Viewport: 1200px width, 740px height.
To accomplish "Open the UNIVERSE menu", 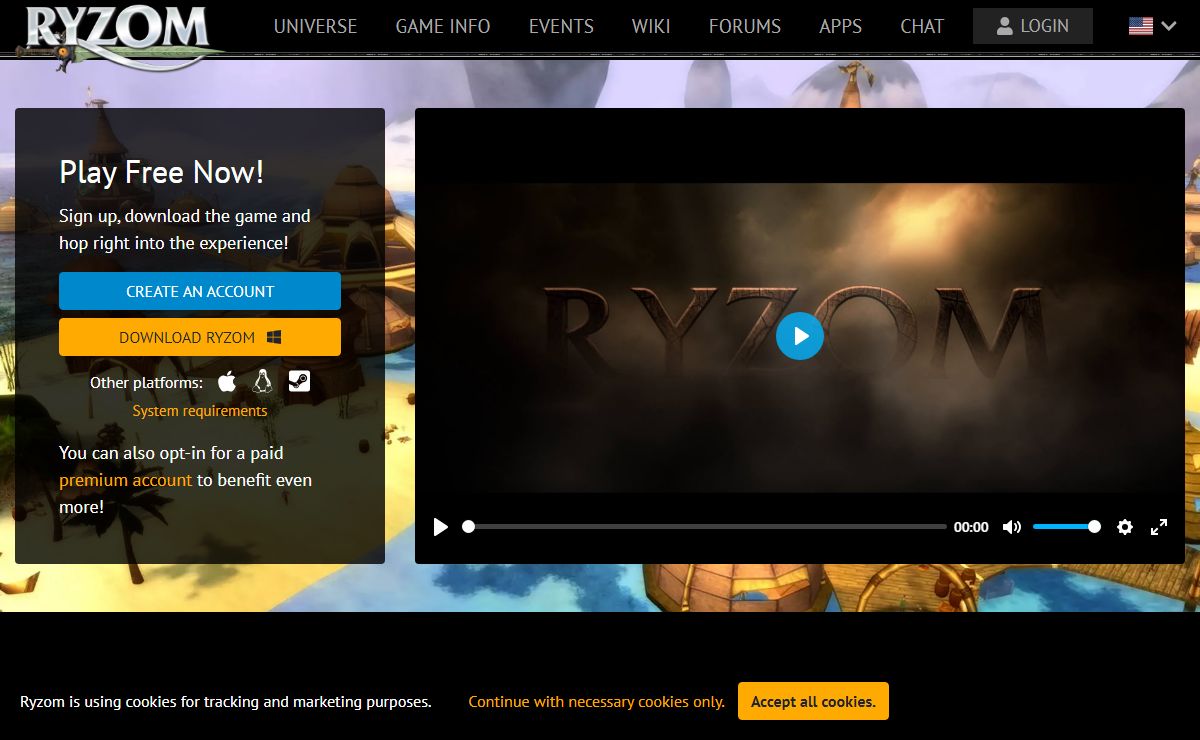I will (x=315, y=27).
